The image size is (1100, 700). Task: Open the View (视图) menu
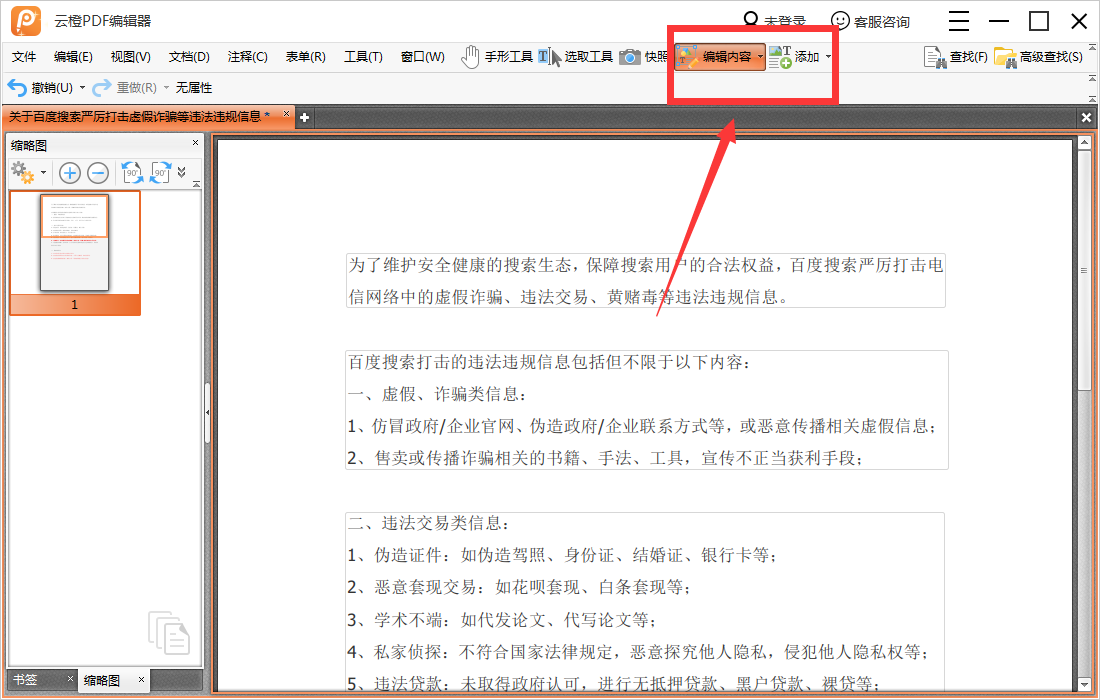coord(130,57)
